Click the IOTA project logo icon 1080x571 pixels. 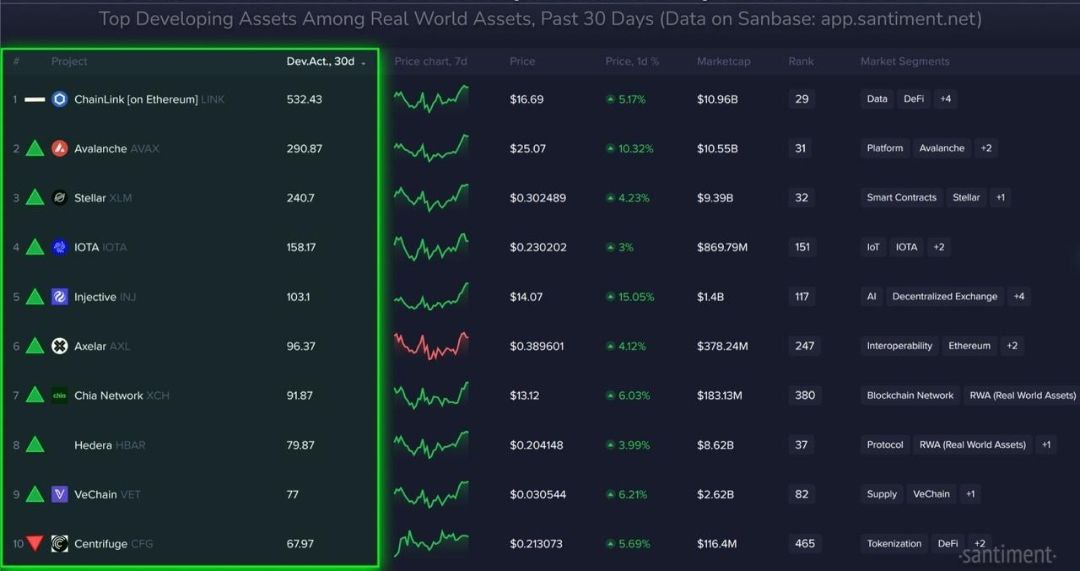coord(60,247)
